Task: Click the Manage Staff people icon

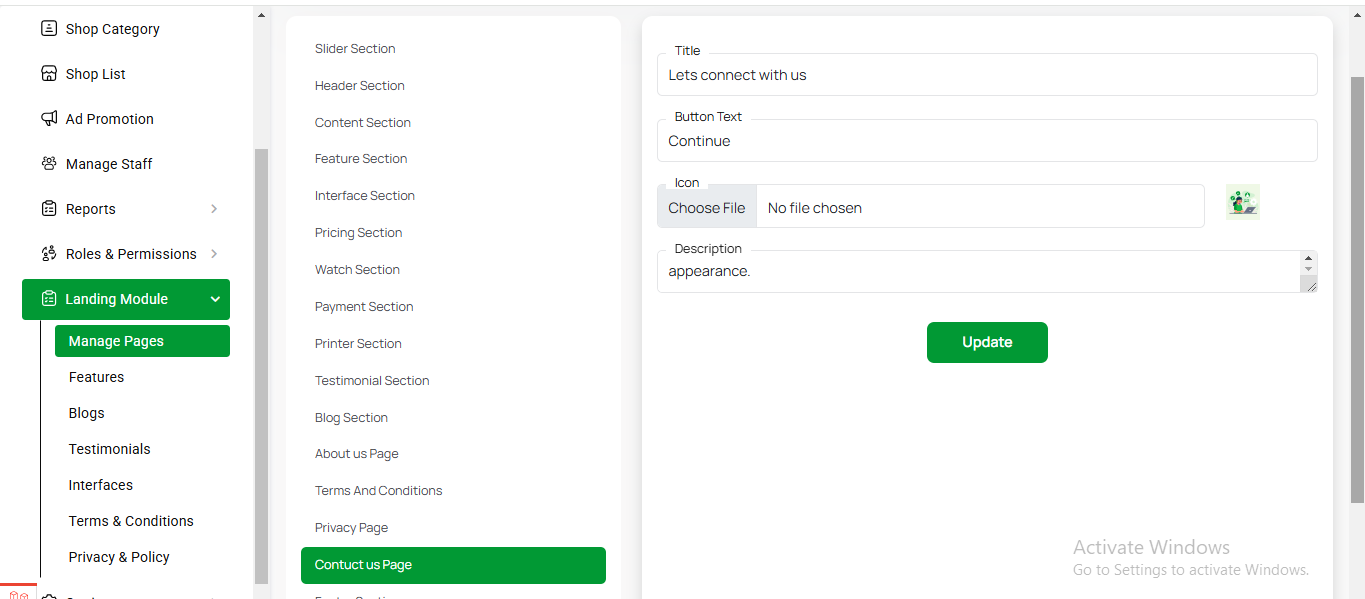Action: 48,164
